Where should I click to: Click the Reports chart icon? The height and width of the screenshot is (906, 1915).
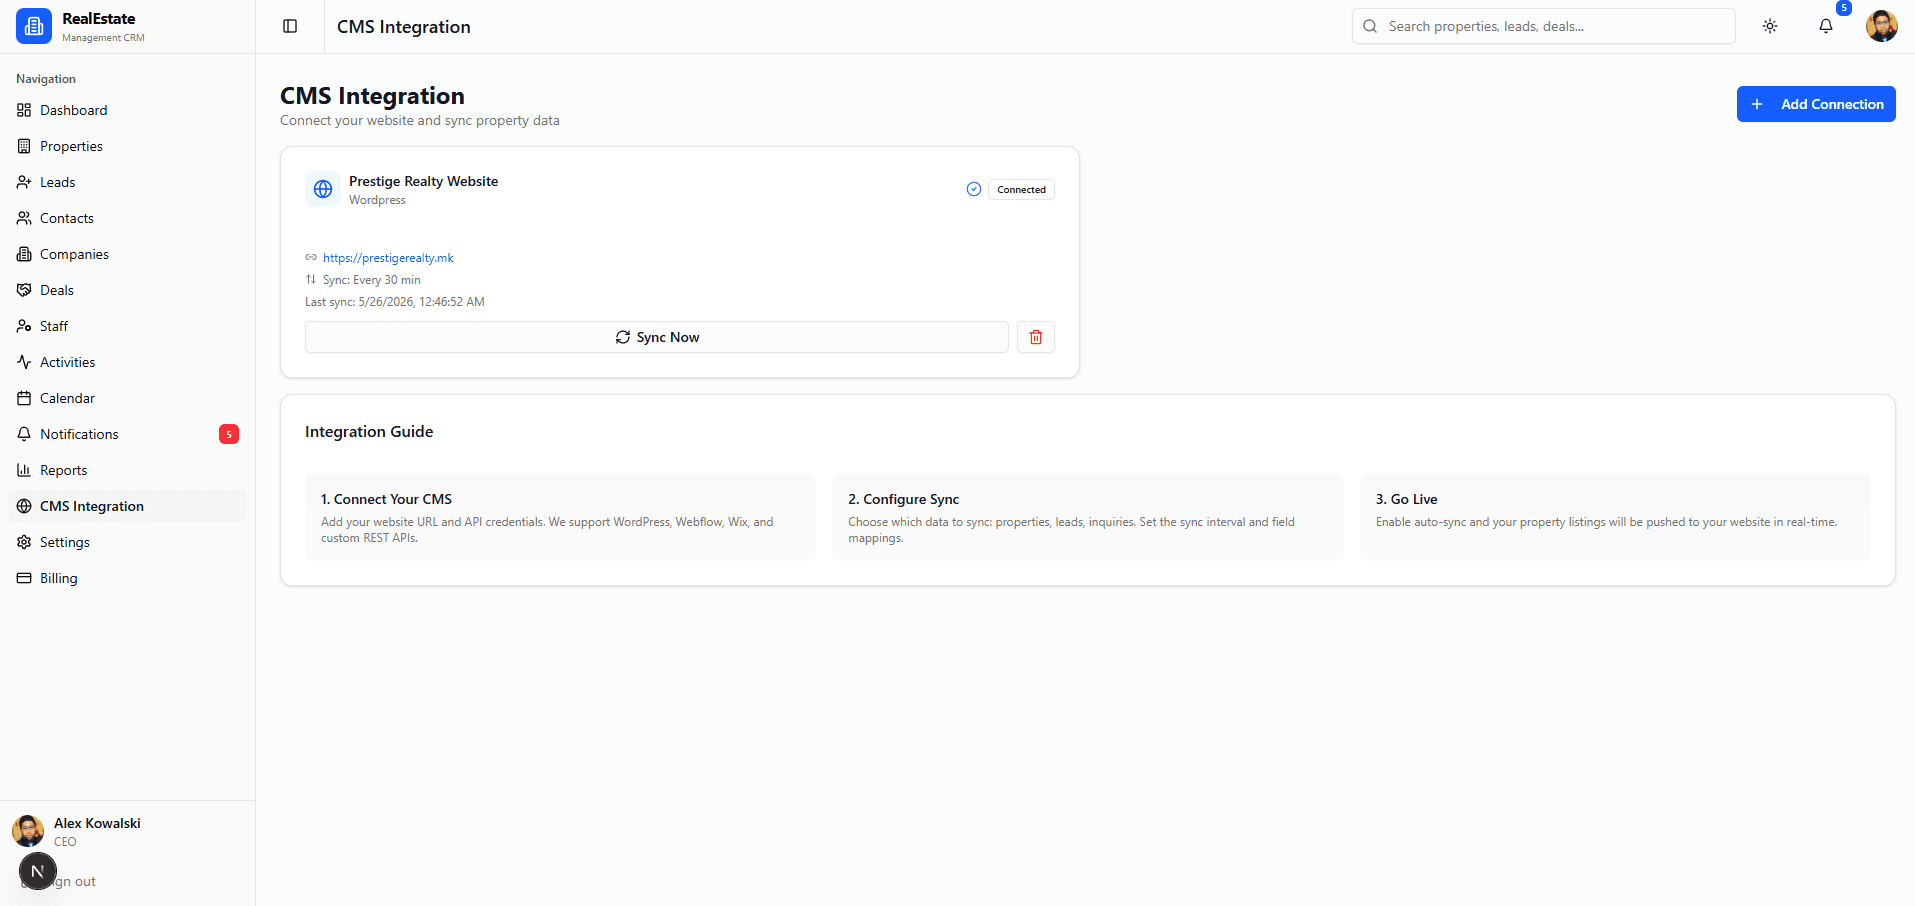pos(24,470)
